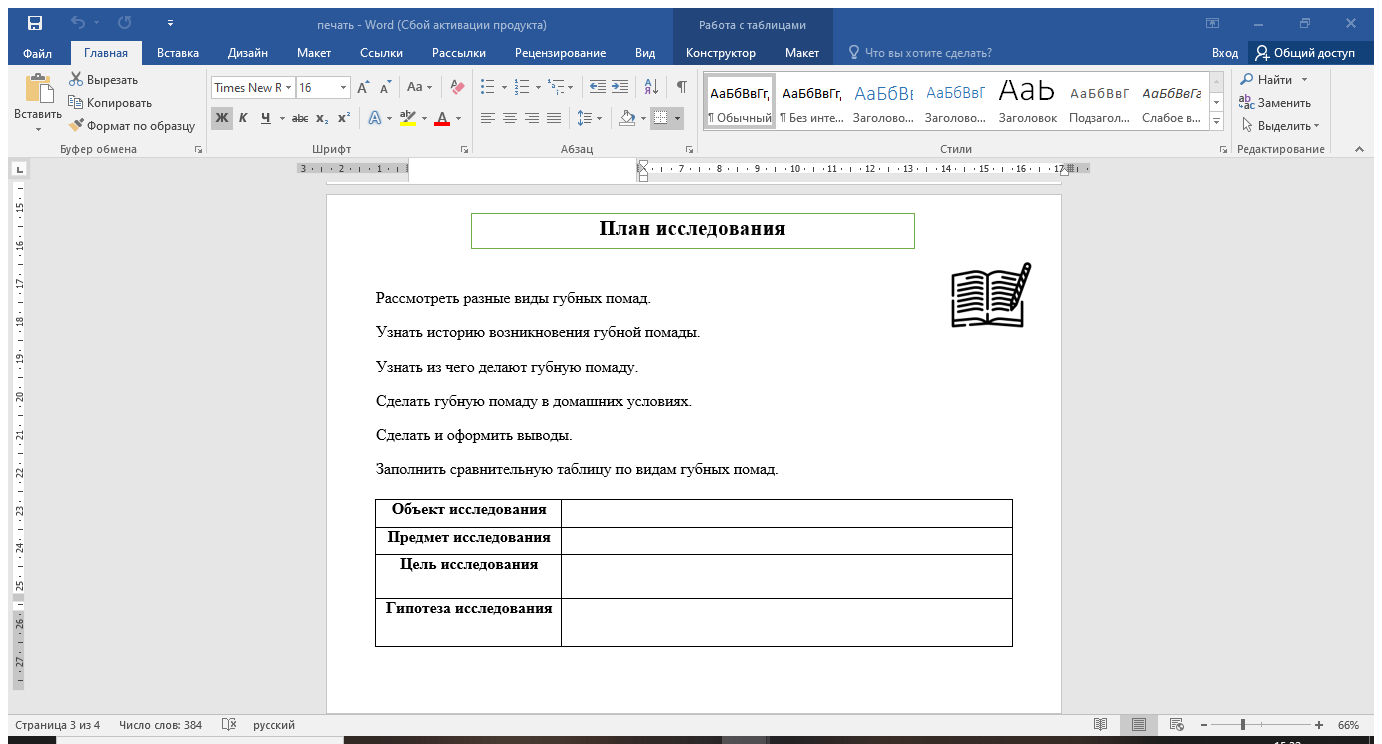Switch to the Дизайн tab

(247, 53)
